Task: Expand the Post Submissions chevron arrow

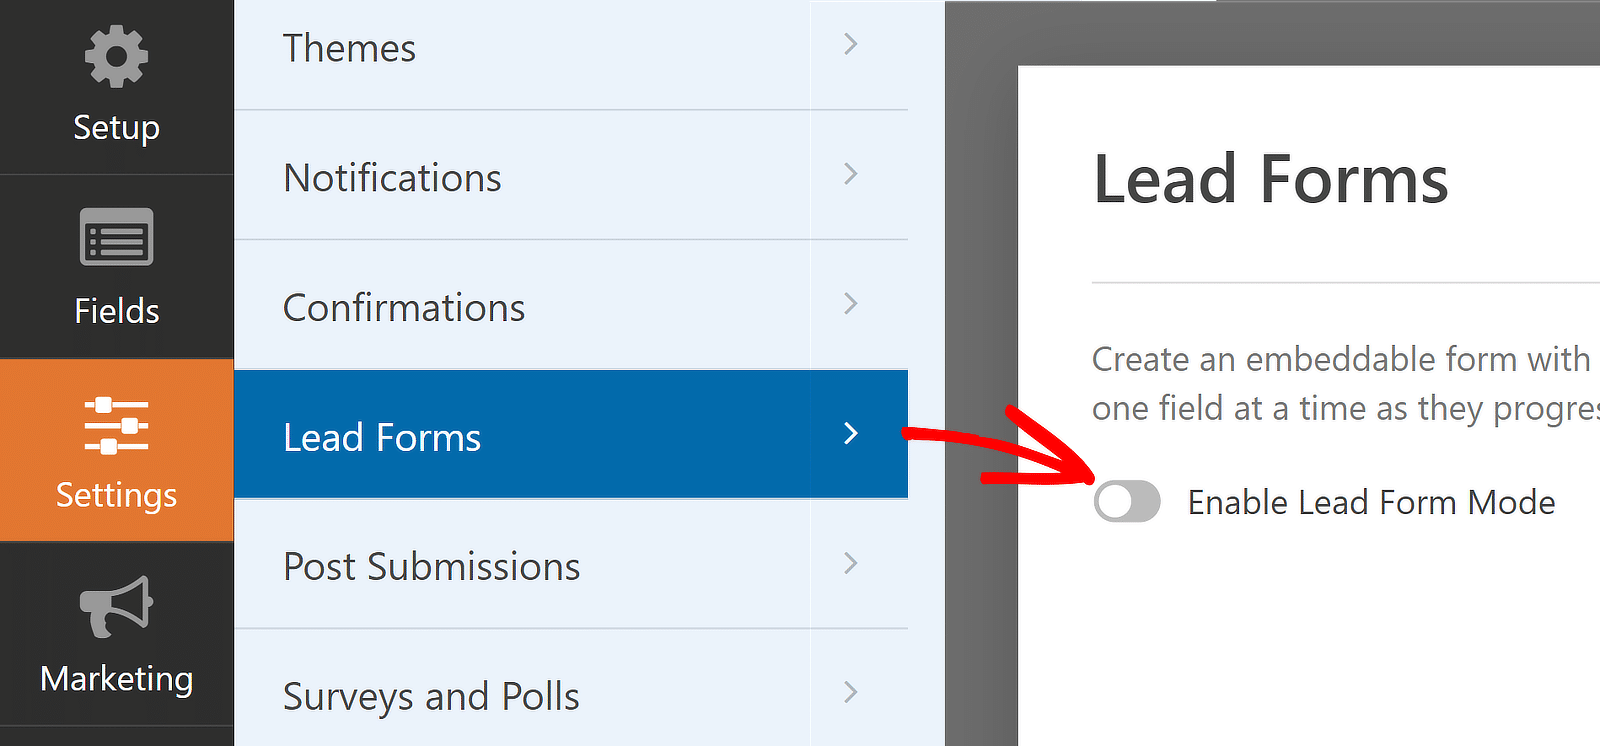Action: (851, 563)
